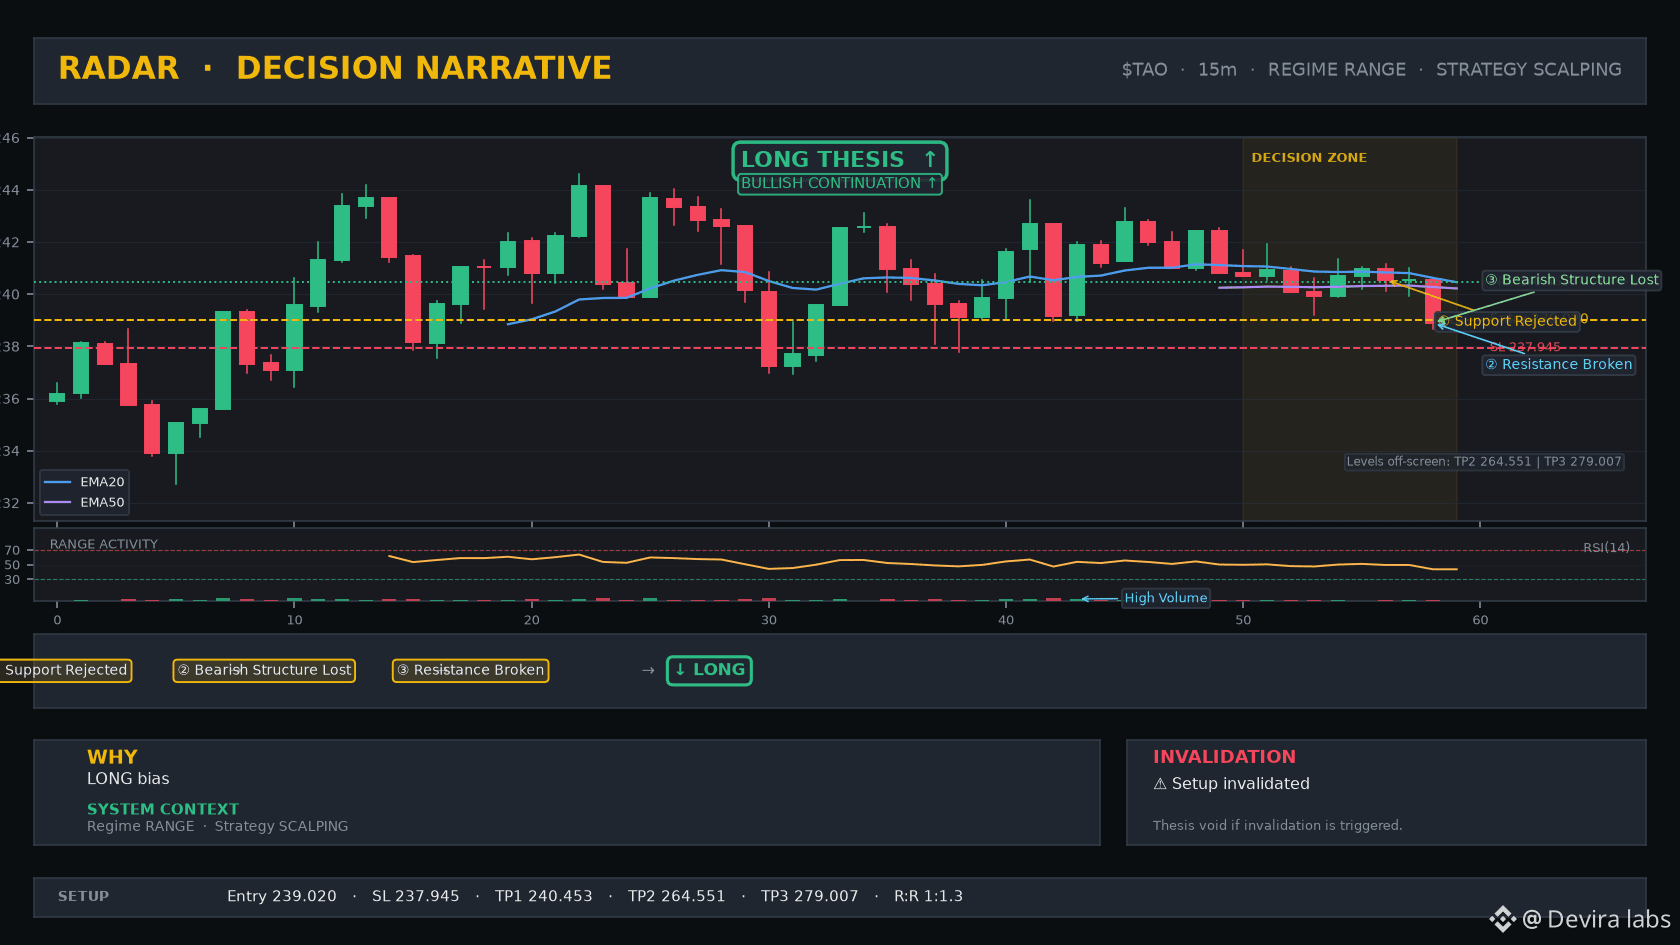Select the ③ Bearish Structure Lost chart annotation
1680x945 pixels.
click(1571, 280)
